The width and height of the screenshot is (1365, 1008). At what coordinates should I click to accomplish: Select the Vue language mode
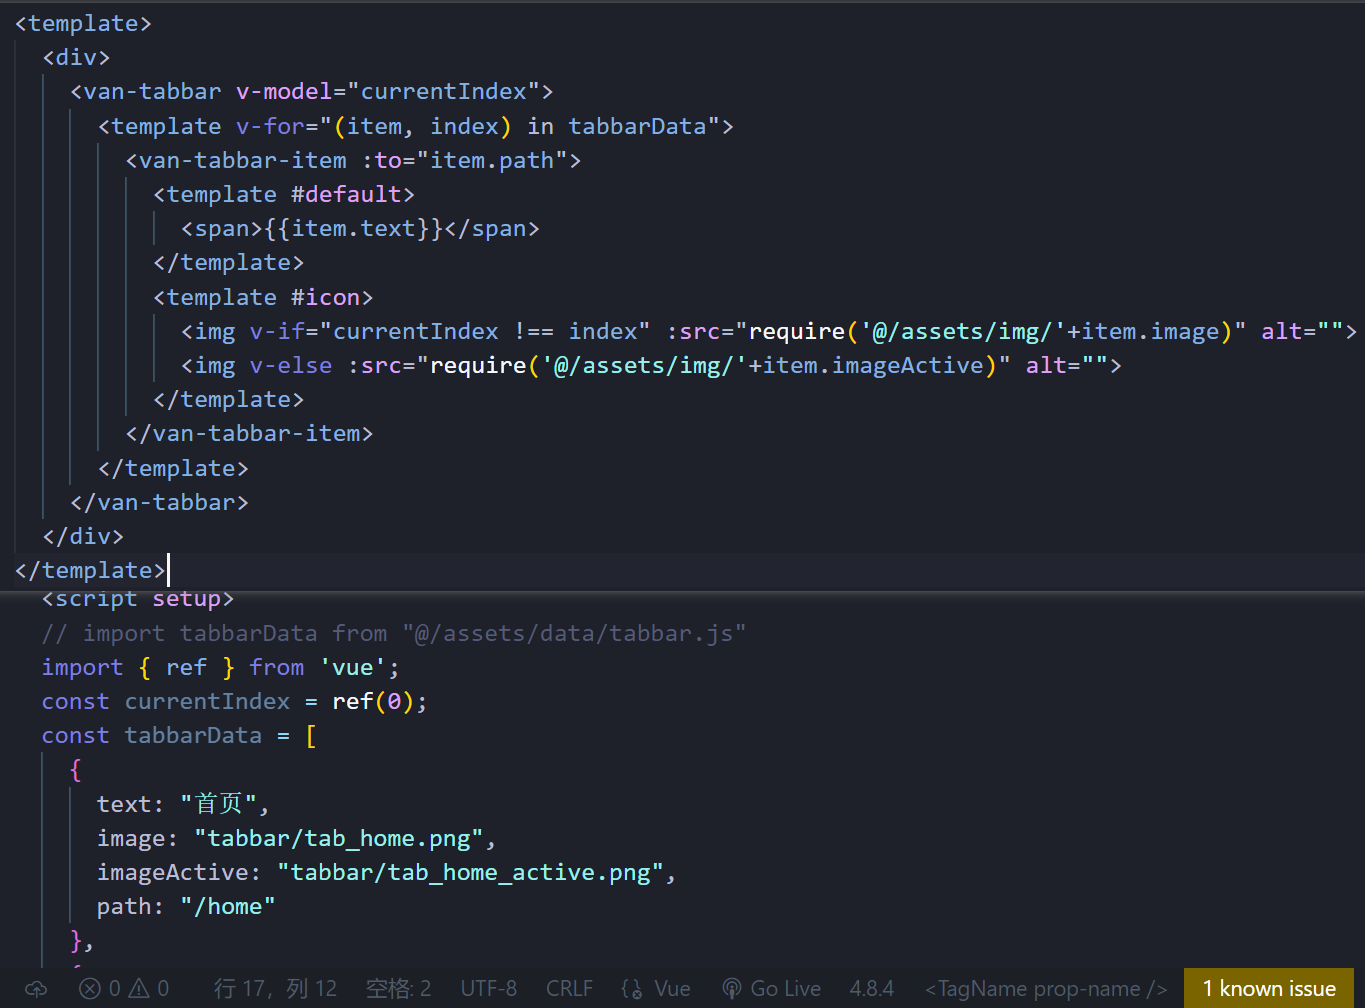pyautogui.click(x=672, y=989)
